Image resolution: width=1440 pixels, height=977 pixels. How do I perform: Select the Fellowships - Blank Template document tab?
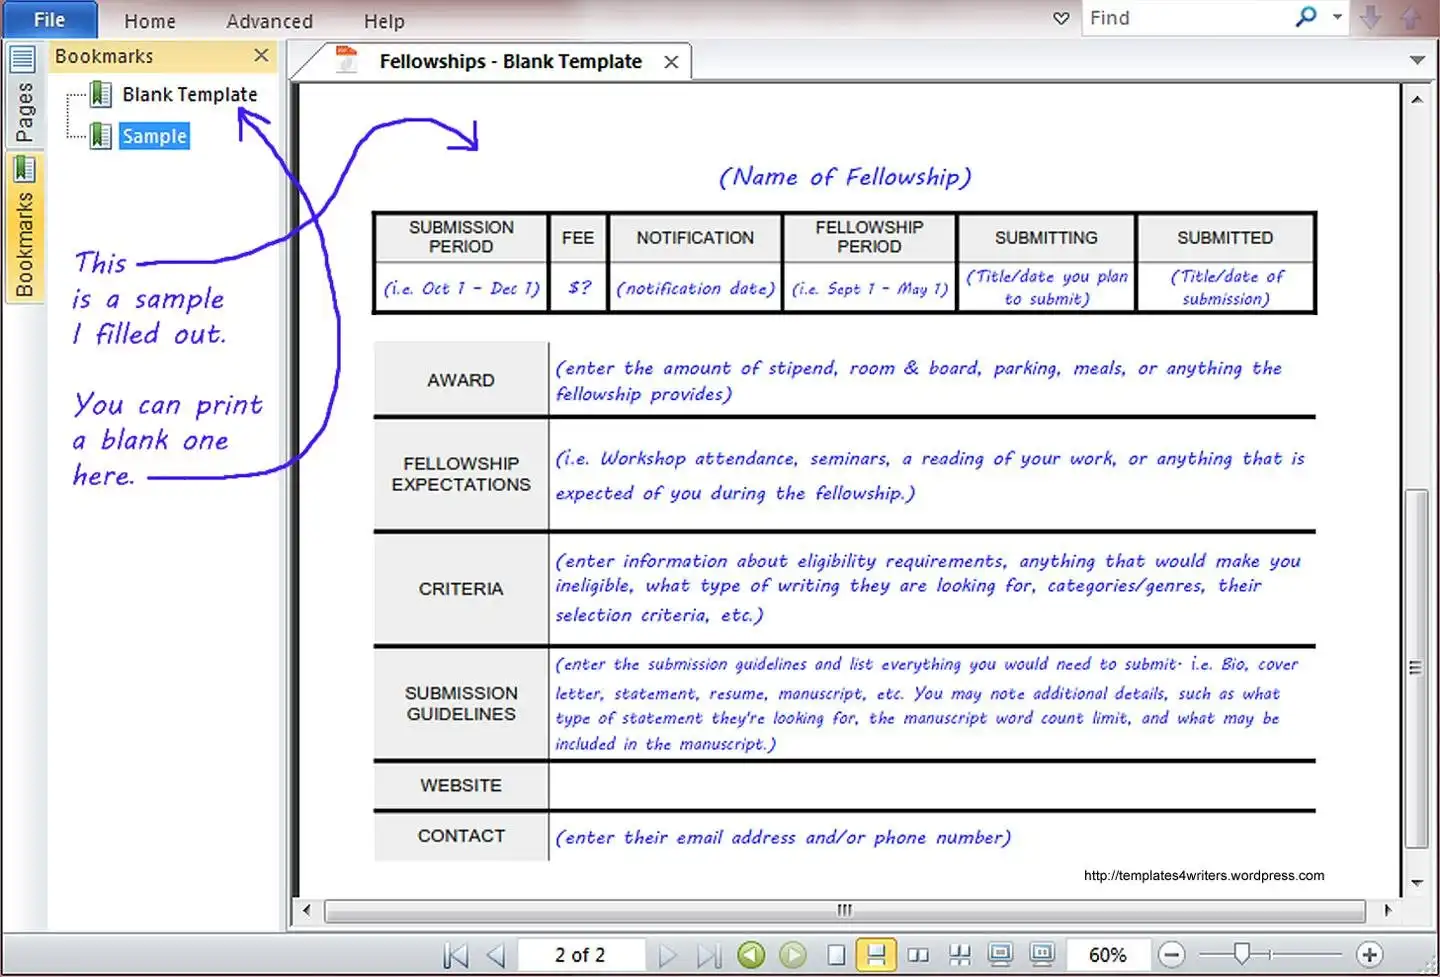(510, 62)
